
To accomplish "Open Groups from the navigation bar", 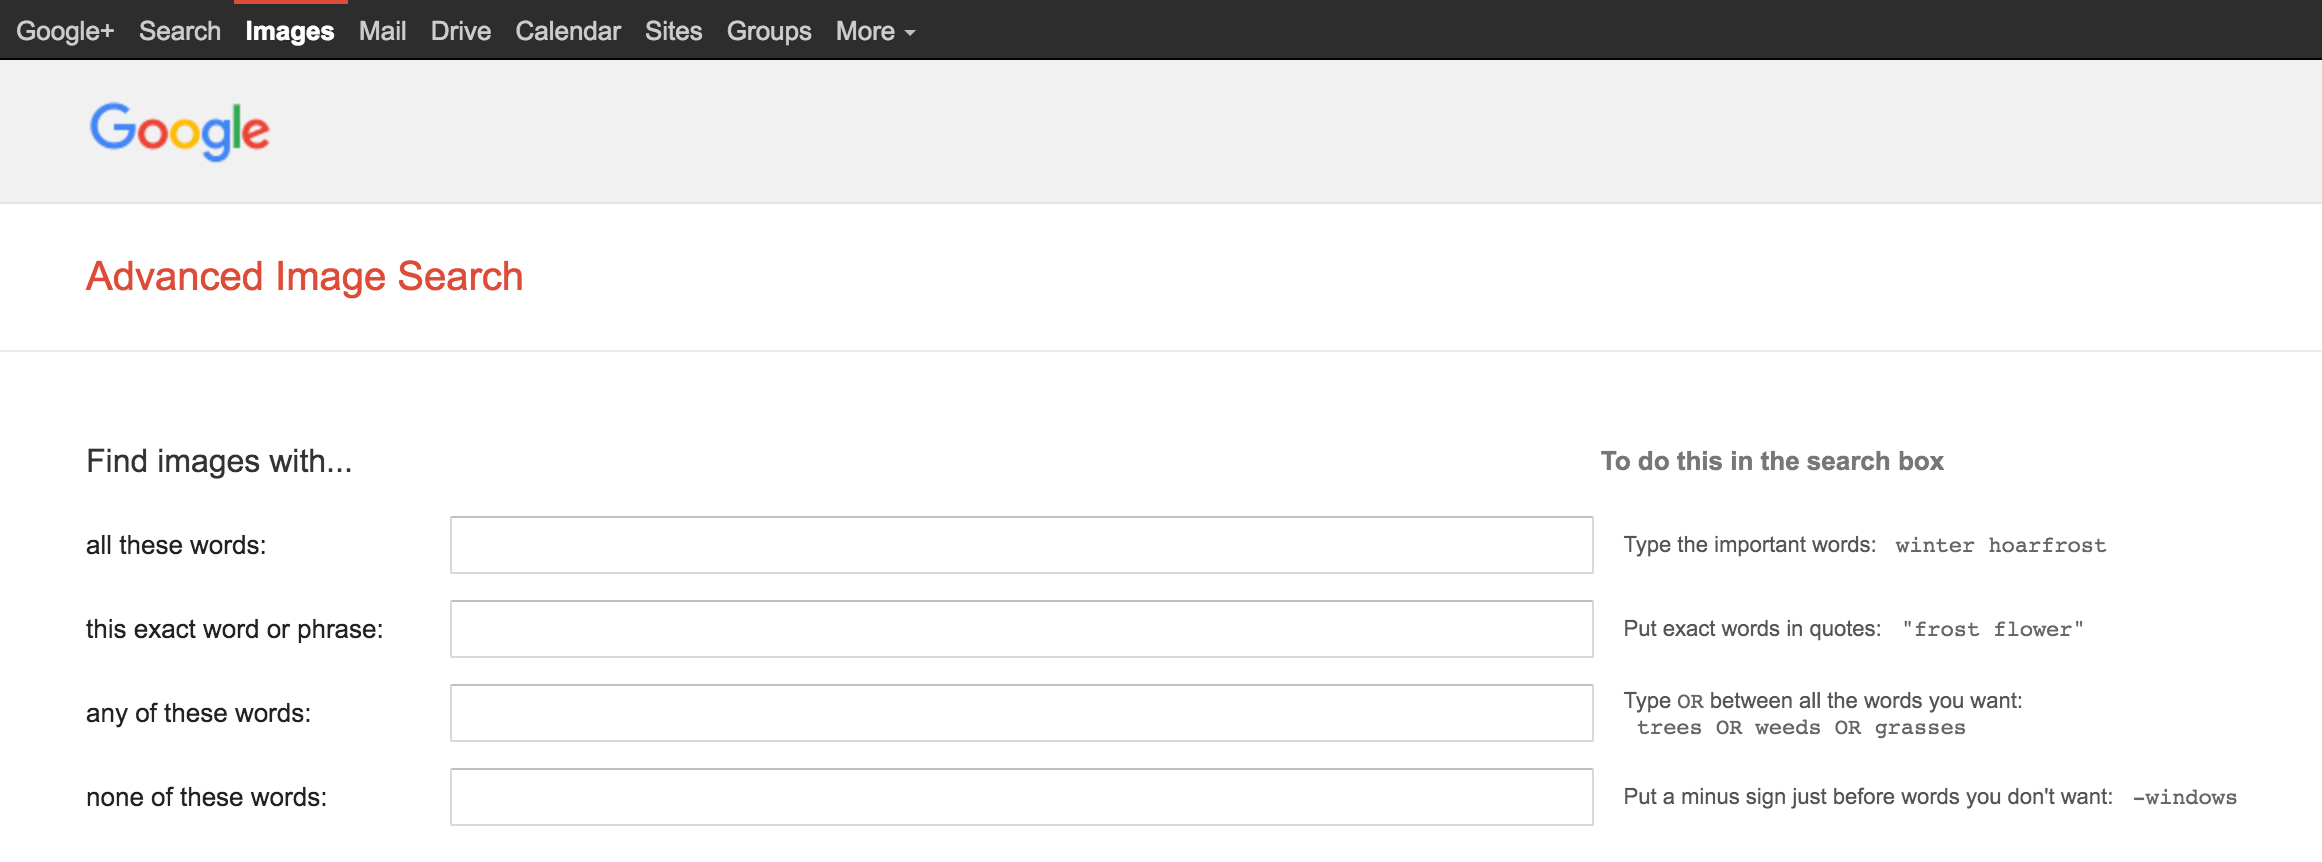I will 769,31.
